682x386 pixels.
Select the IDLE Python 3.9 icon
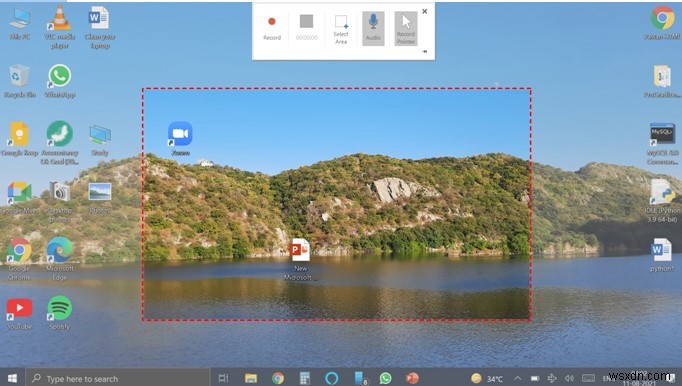tap(662, 201)
